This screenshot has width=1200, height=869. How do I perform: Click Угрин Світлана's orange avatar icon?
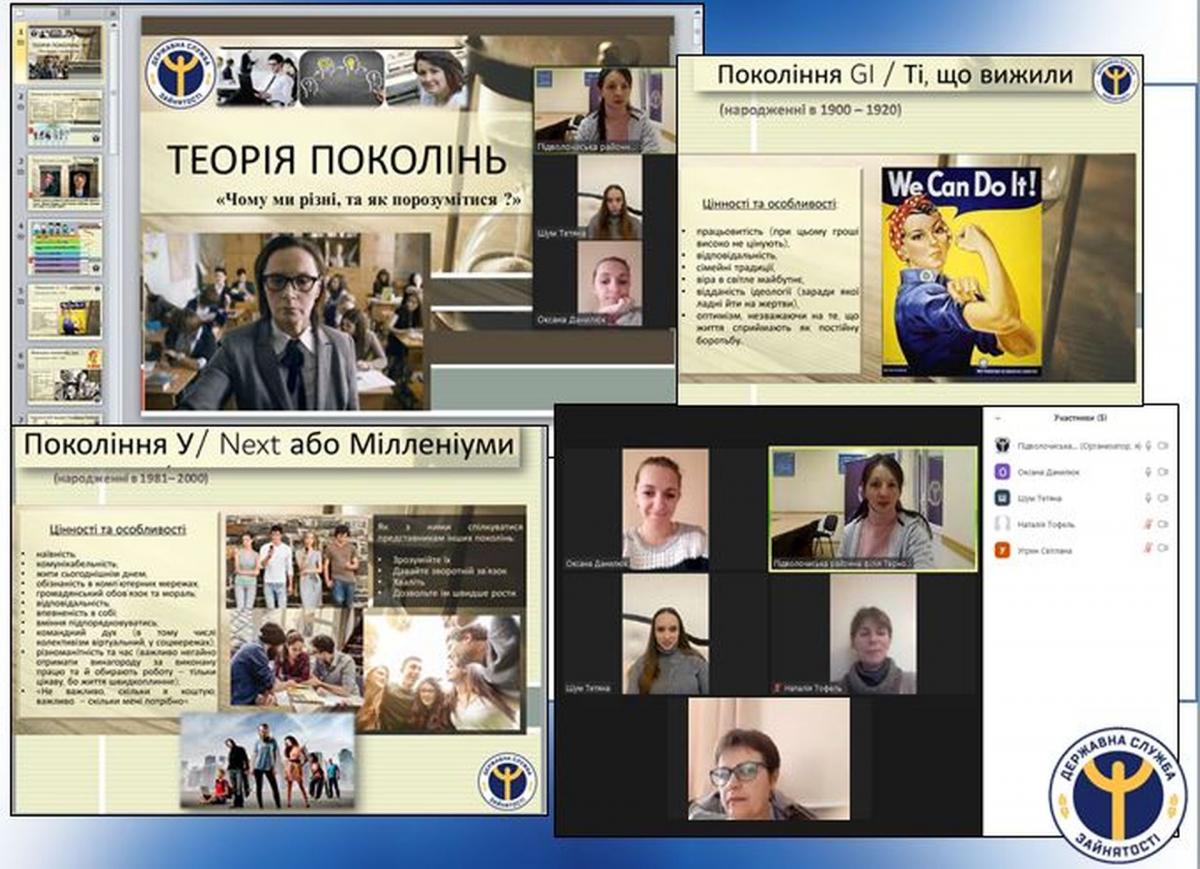1001,549
